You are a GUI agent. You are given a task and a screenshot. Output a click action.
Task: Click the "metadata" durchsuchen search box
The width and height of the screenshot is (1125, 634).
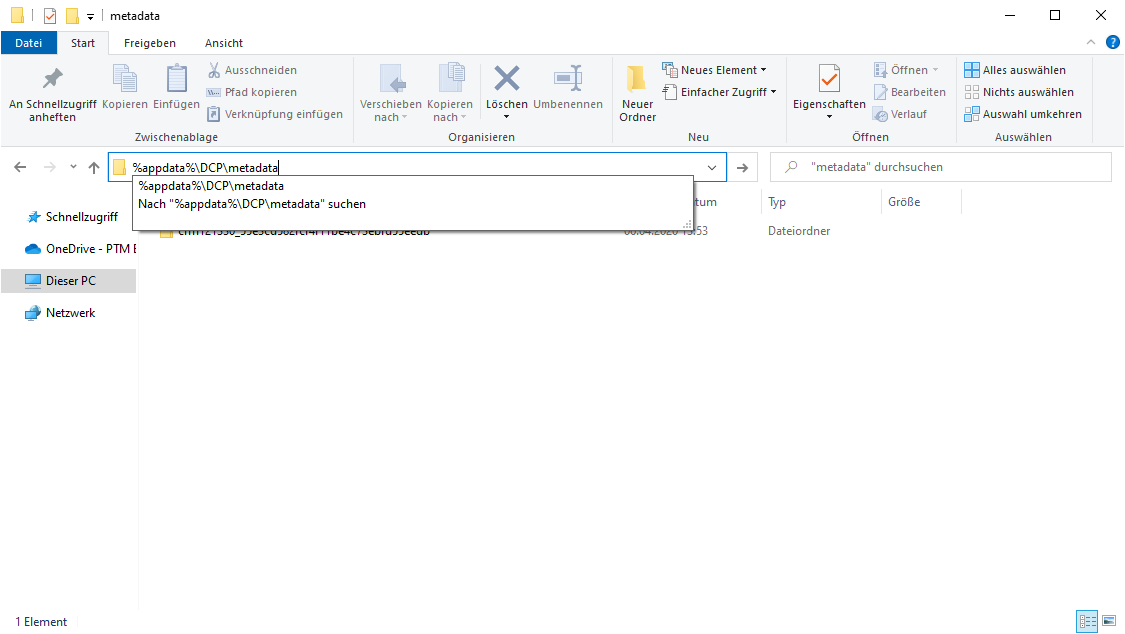point(941,167)
